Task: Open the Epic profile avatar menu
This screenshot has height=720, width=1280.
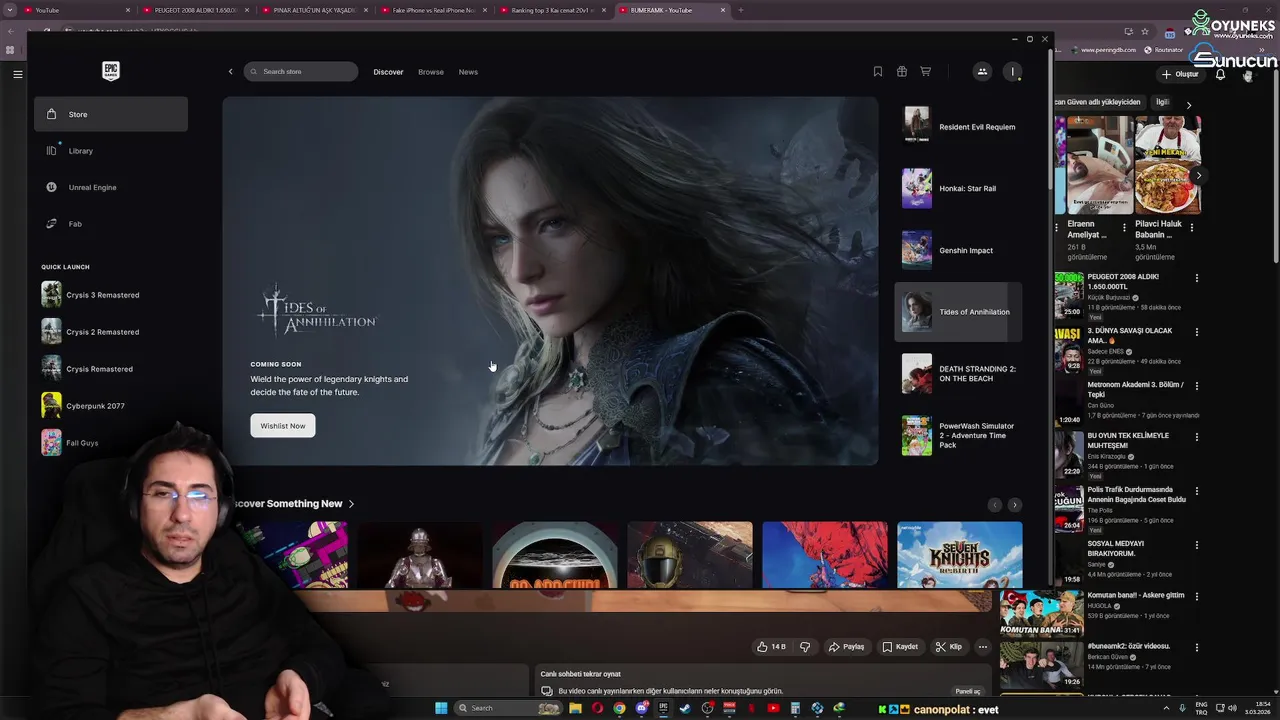Action: (x=1013, y=72)
